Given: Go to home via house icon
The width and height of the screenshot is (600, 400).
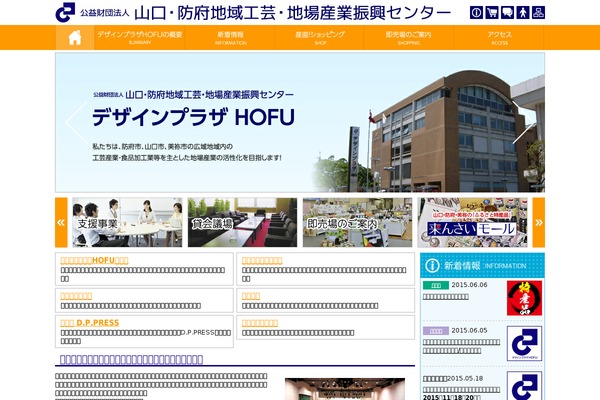Looking at the screenshot, I should coord(75,38).
